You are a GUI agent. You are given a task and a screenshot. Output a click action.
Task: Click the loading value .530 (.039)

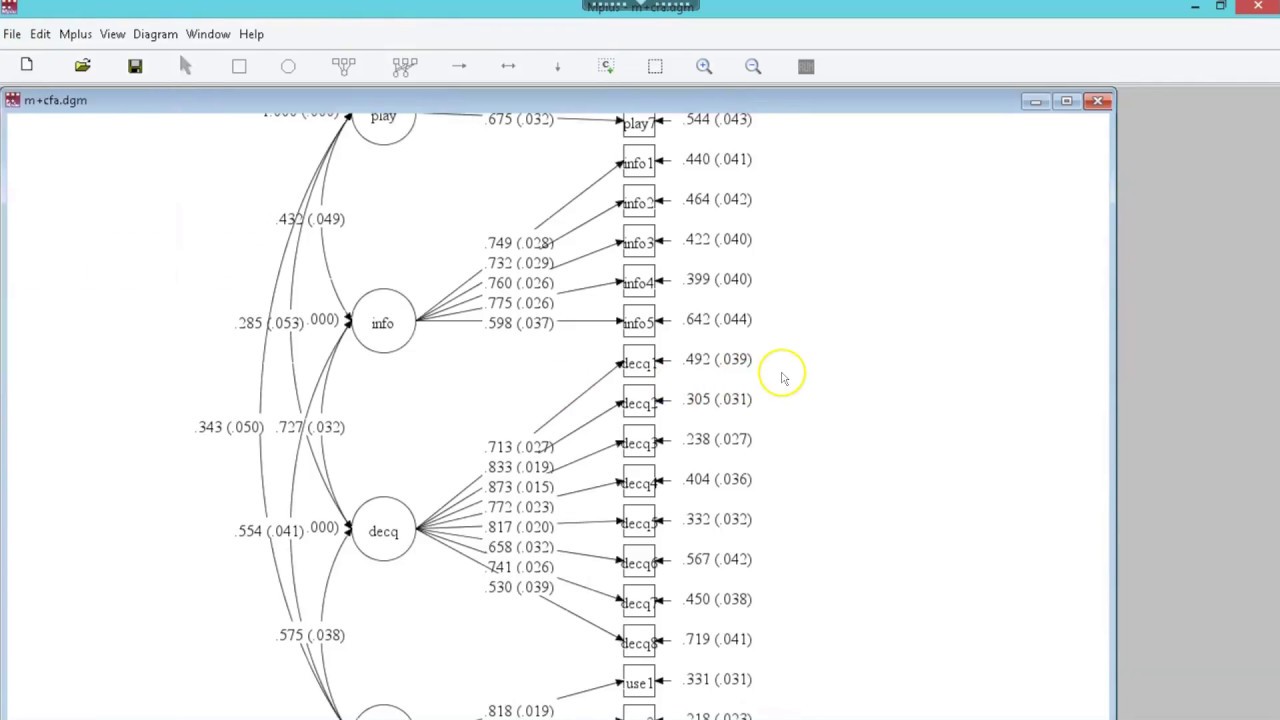(x=520, y=587)
